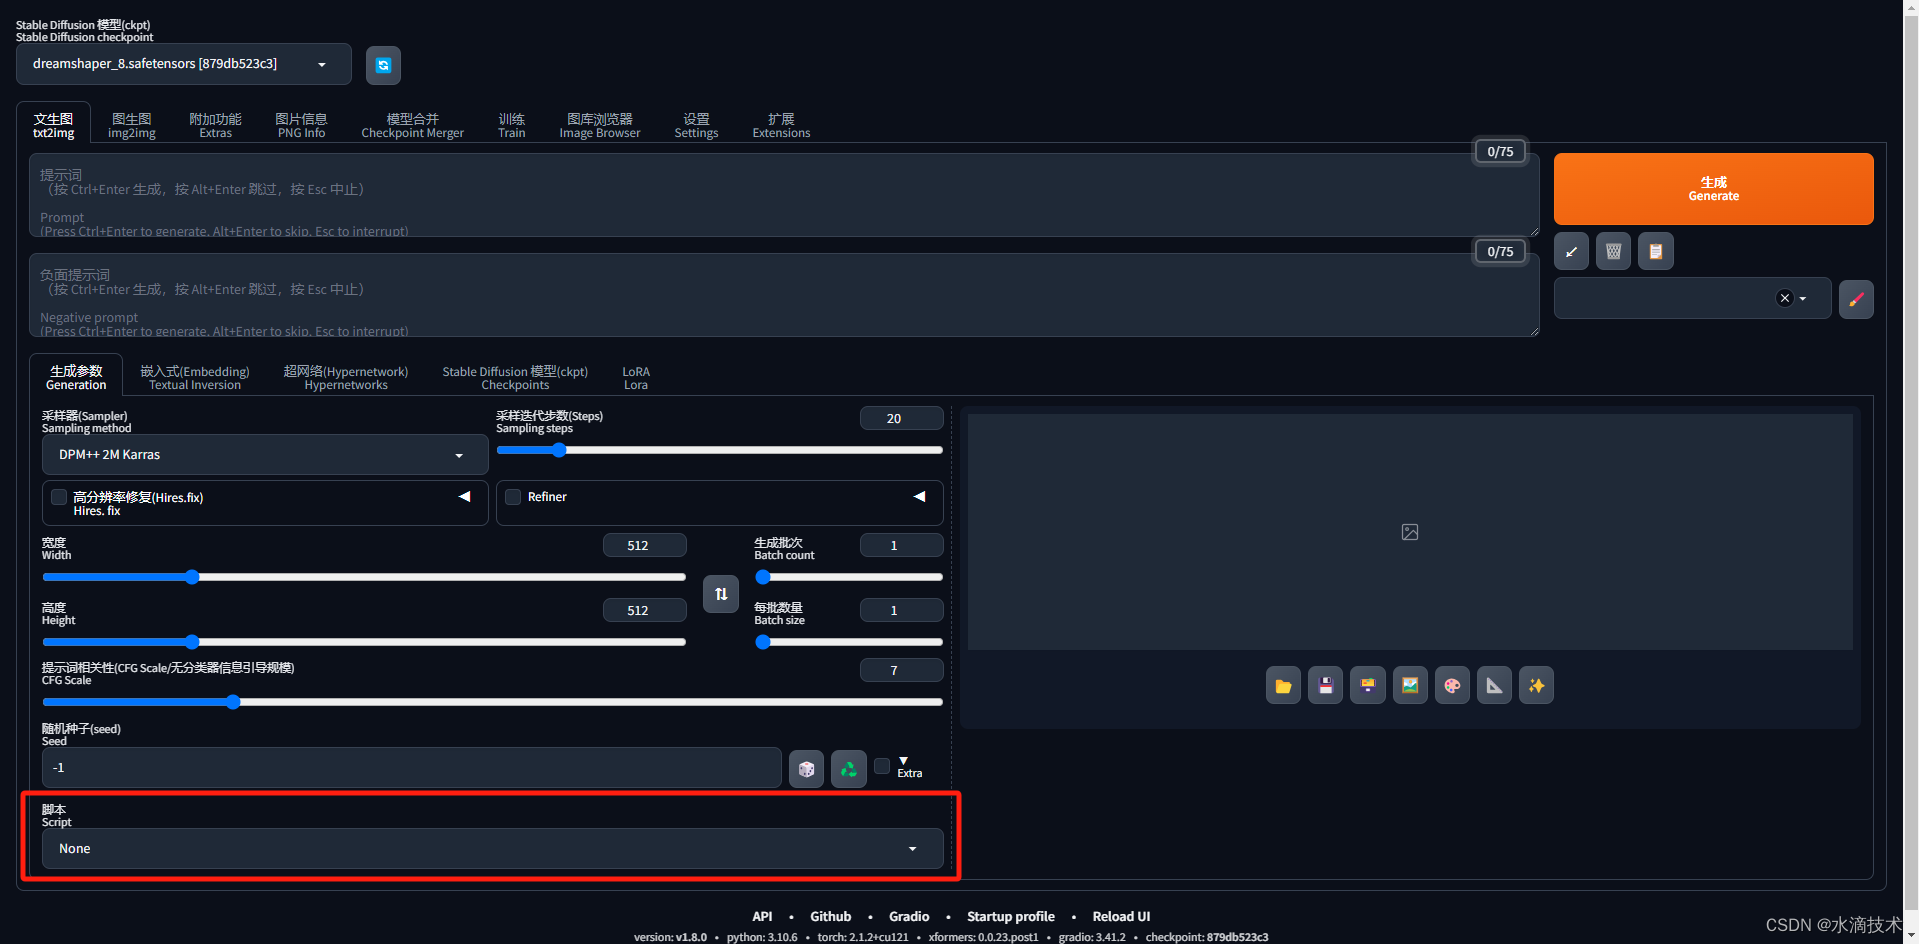Image resolution: width=1919 pixels, height=944 pixels.
Task: Switch to the Textual Inversion sub-tab
Action: (x=195, y=378)
